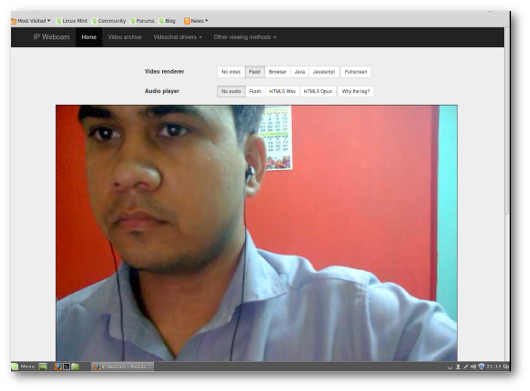Open the file manager folder icon

click(x=75, y=366)
